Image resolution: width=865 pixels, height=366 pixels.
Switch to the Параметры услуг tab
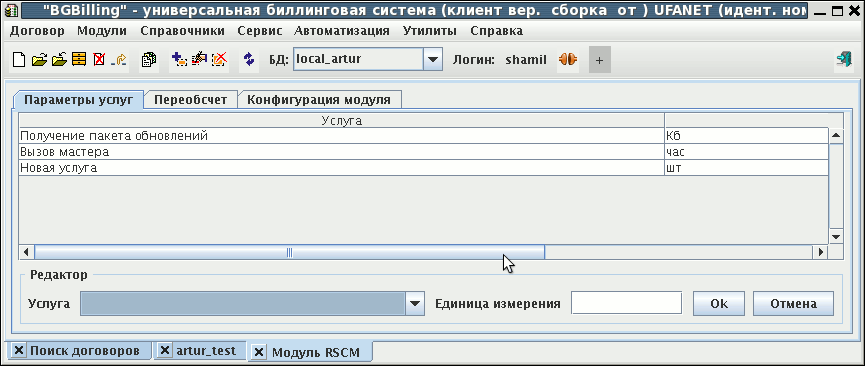(78, 100)
